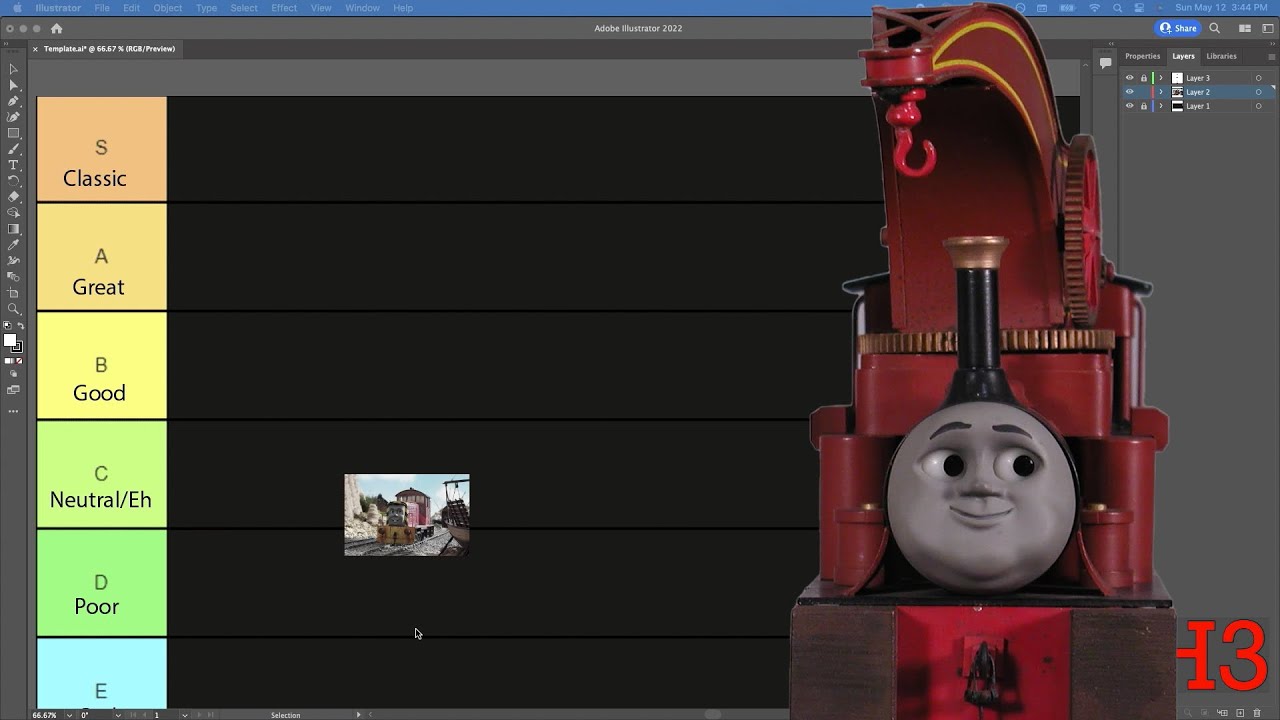The width and height of the screenshot is (1280, 720).
Task: Click the Share button
Action: pyautogui.click(x=1178, y=29)
